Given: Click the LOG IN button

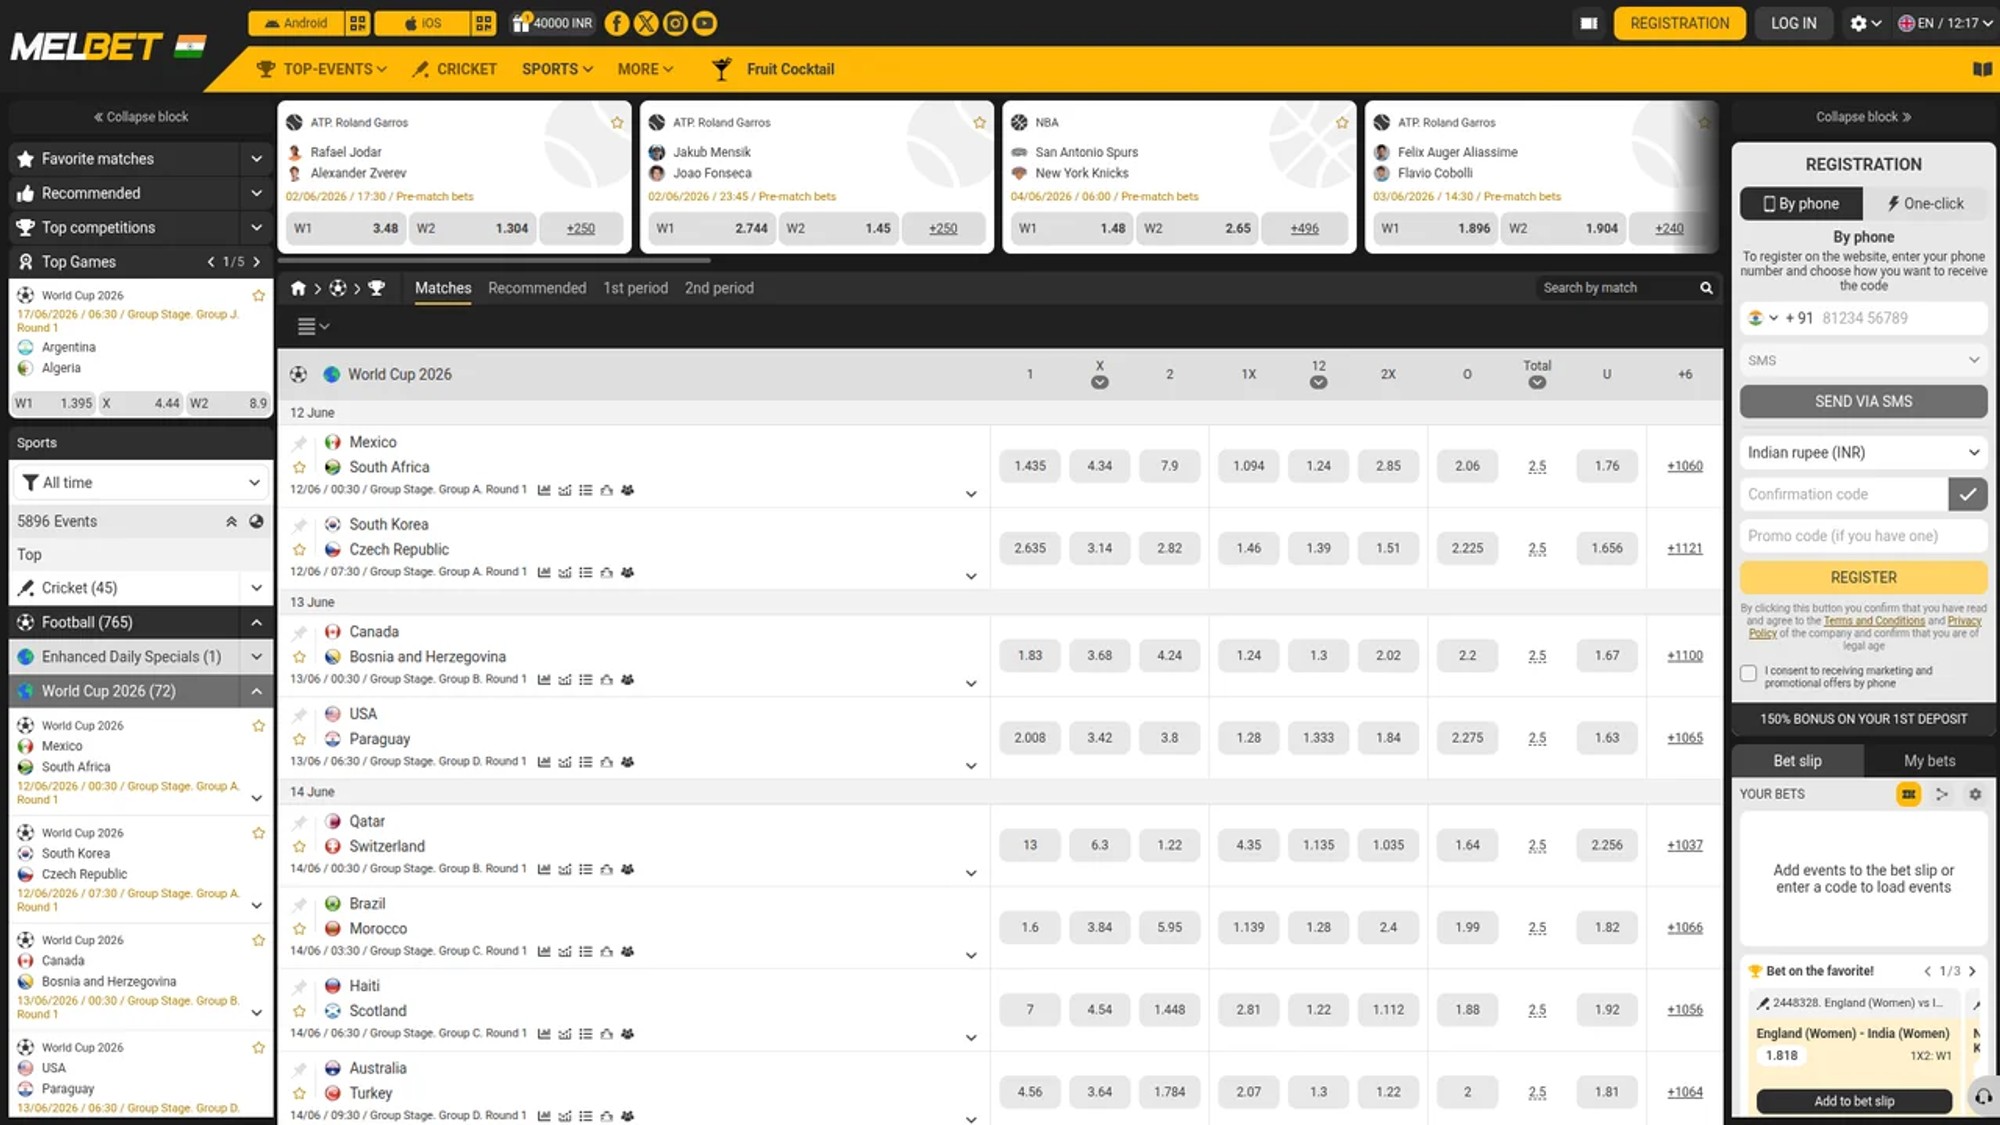Looking at the screenshot, I should (x=1793, y=23).
